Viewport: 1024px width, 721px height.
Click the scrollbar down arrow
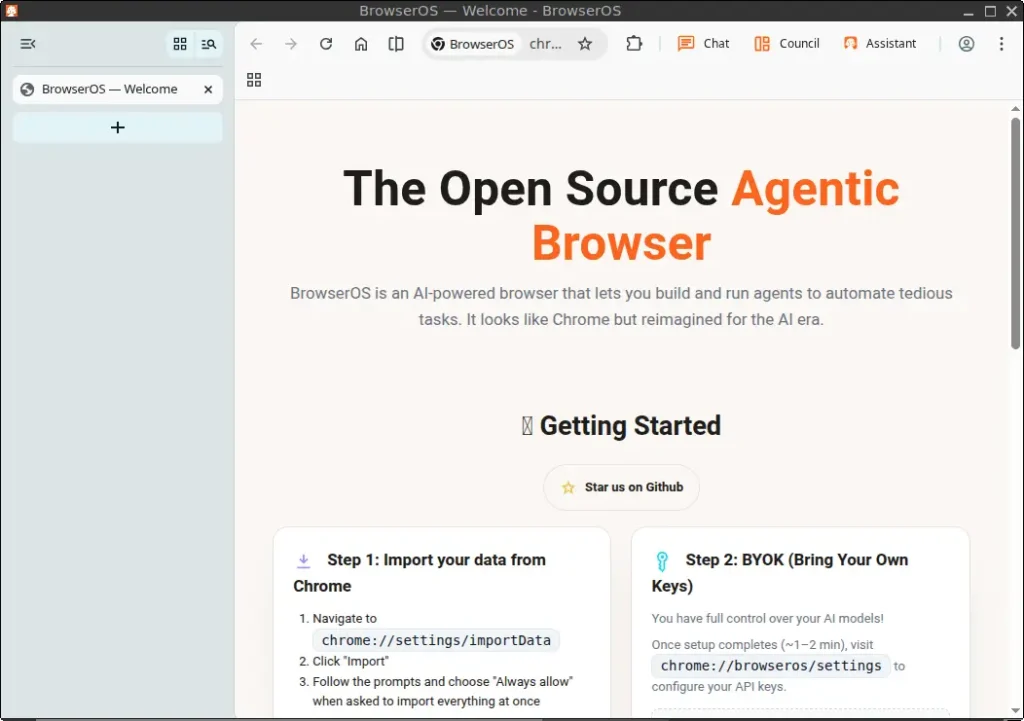click(x=1015, y=711)
